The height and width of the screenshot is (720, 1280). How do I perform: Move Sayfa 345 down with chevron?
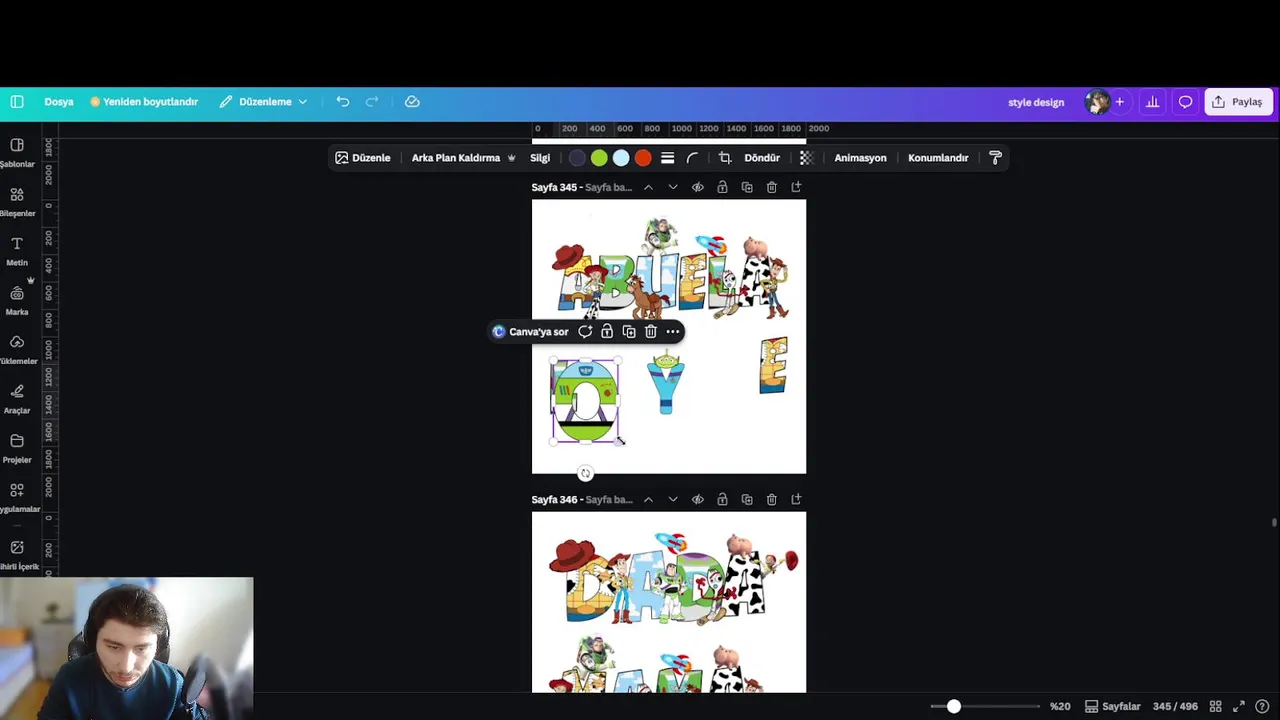click(673, 187)
